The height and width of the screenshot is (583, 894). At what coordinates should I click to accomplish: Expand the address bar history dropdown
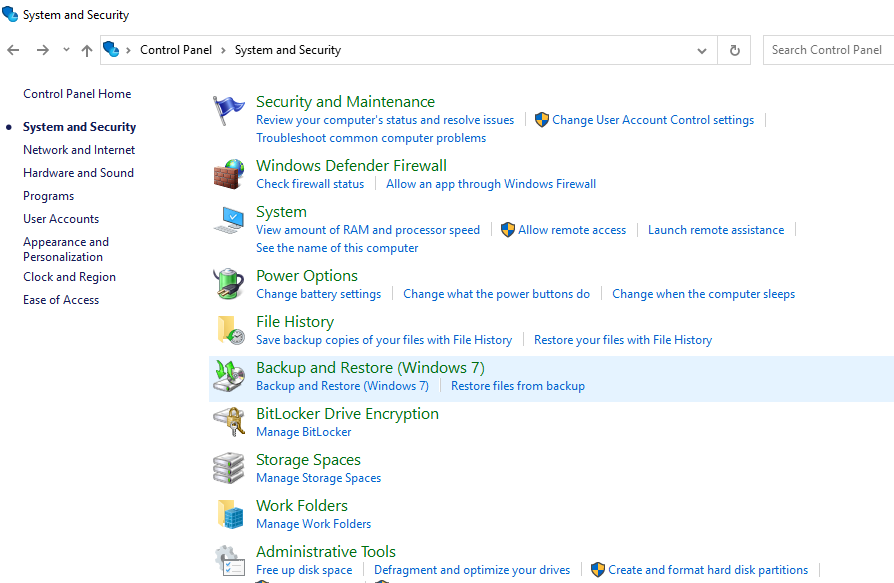coord(702,51)
